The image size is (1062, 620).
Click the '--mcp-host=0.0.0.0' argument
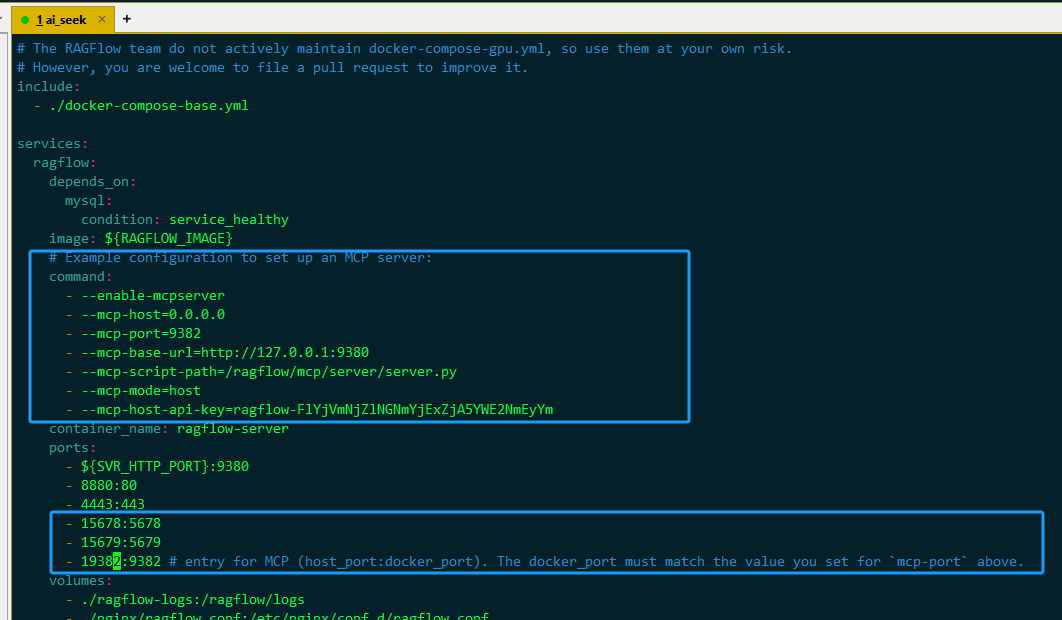(153, 314)
